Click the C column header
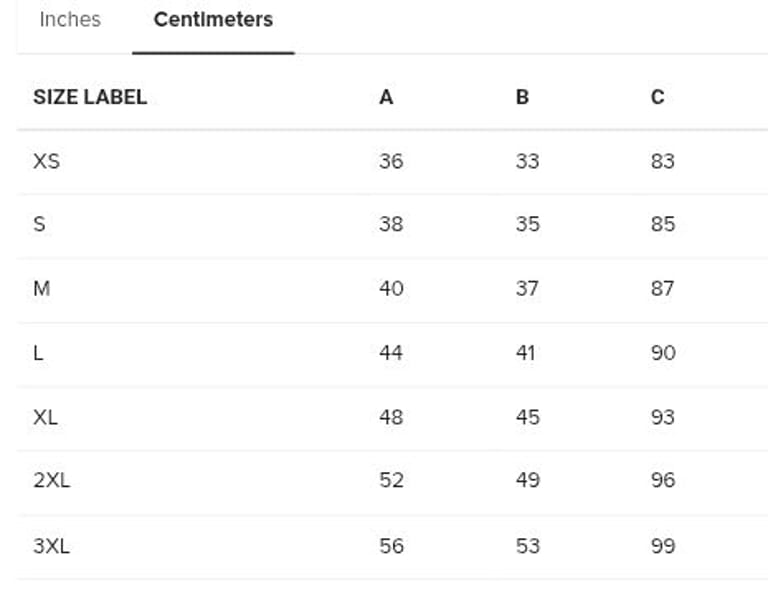 pyautogui.click(x=657, y=97)
